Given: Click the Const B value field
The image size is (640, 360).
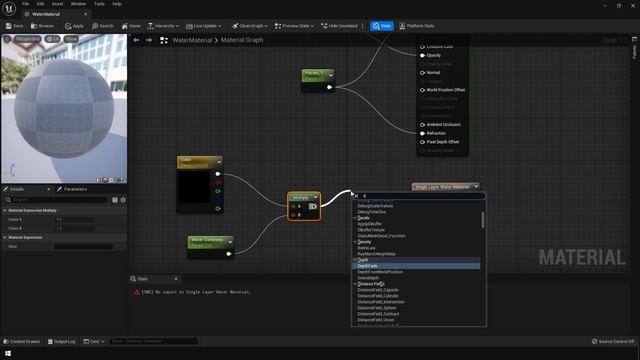Looking at the screenshot, I should [75, 228].
